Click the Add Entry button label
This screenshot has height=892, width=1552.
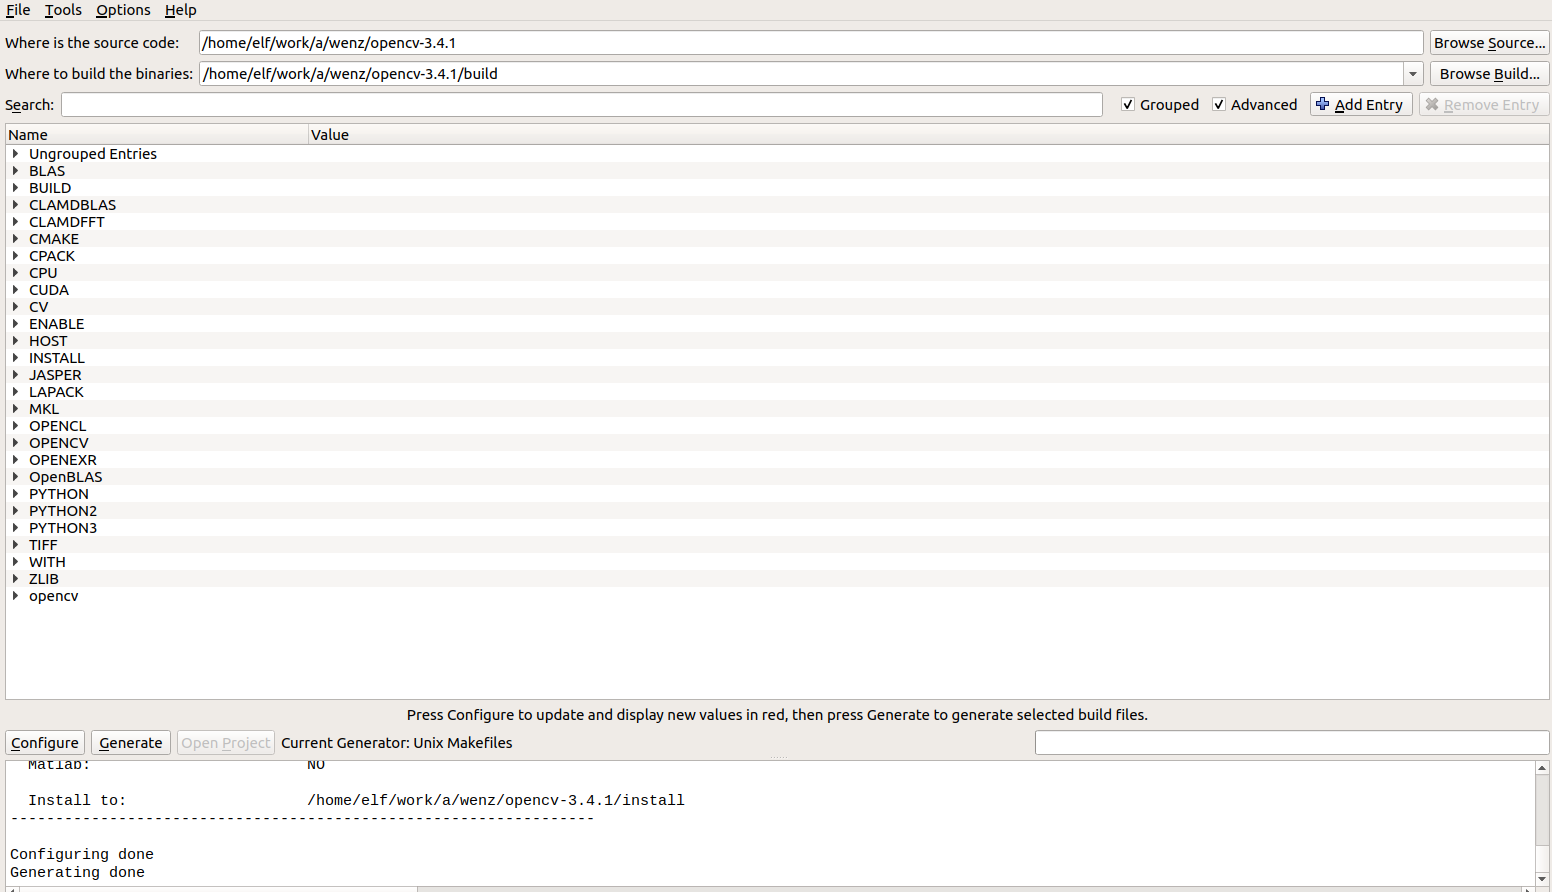1369,105
